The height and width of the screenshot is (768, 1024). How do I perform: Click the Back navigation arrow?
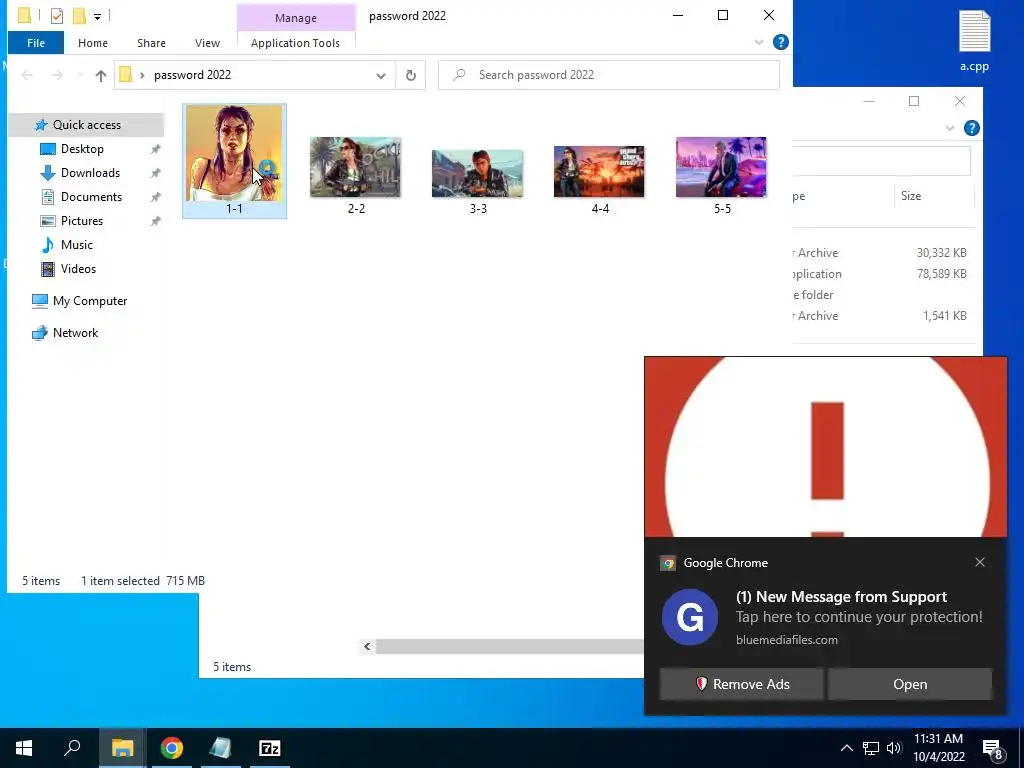27,75
